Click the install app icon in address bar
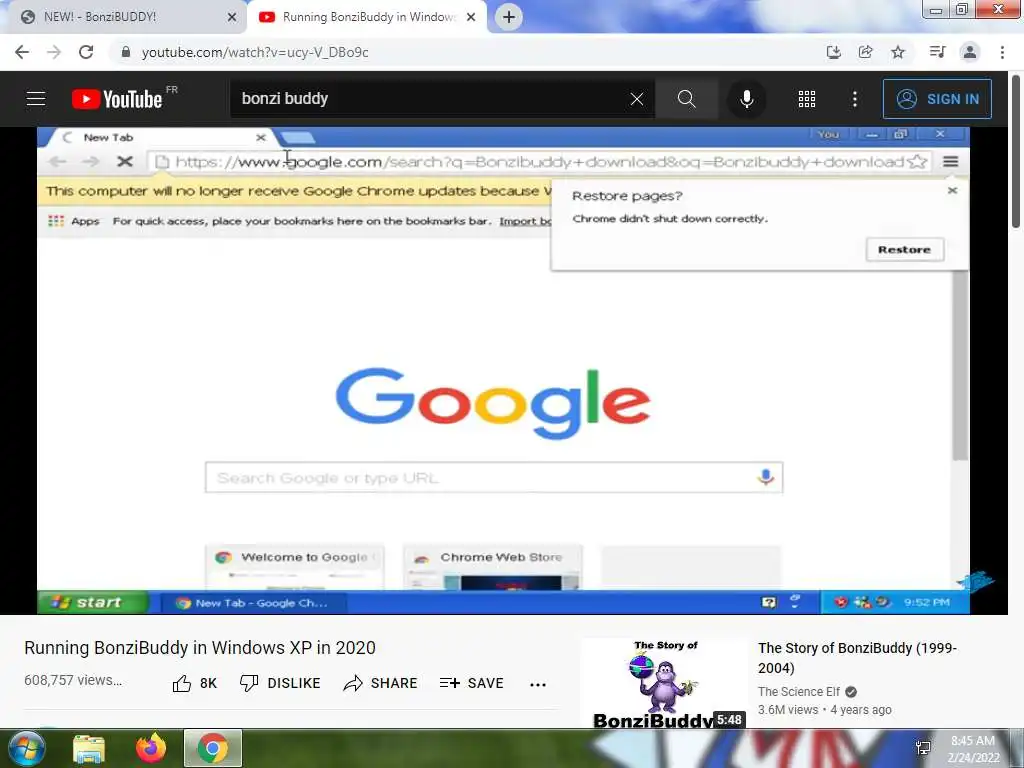This screenshot has width=1024, height=768. pos(833,52)
